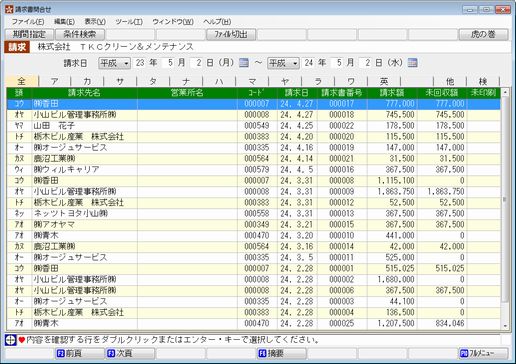This screenshot has height=364, width=516.
Task: Go to next page with 次頁 button
Action: (129, 353)
